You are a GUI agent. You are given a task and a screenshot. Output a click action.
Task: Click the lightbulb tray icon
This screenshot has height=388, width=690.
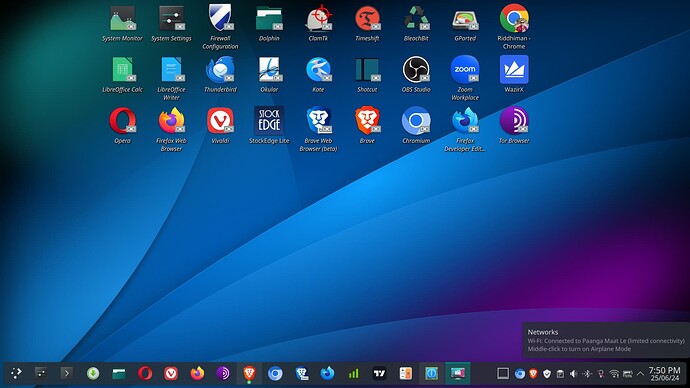(x=601, y=374)
